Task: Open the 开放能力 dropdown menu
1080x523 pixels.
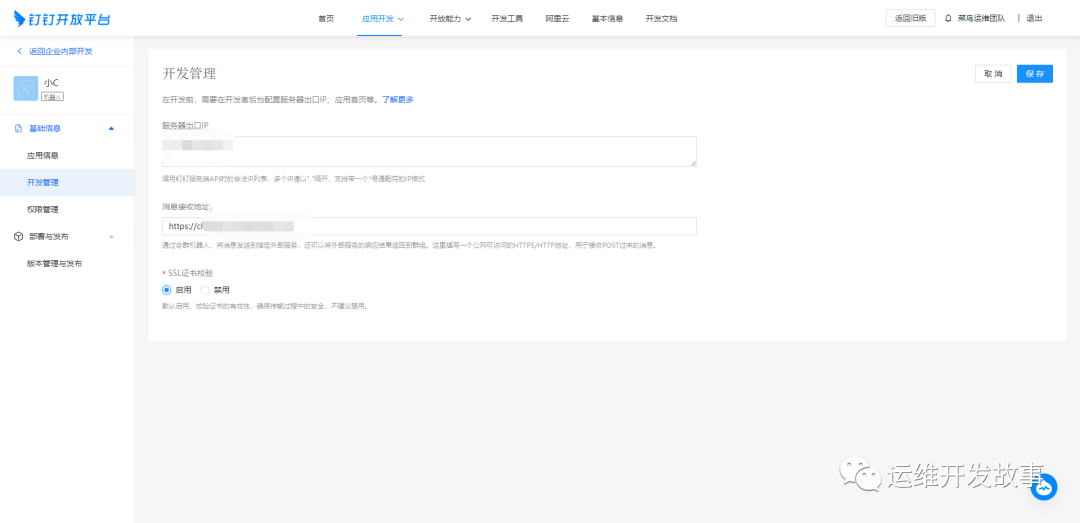Action: click(450, 18)
